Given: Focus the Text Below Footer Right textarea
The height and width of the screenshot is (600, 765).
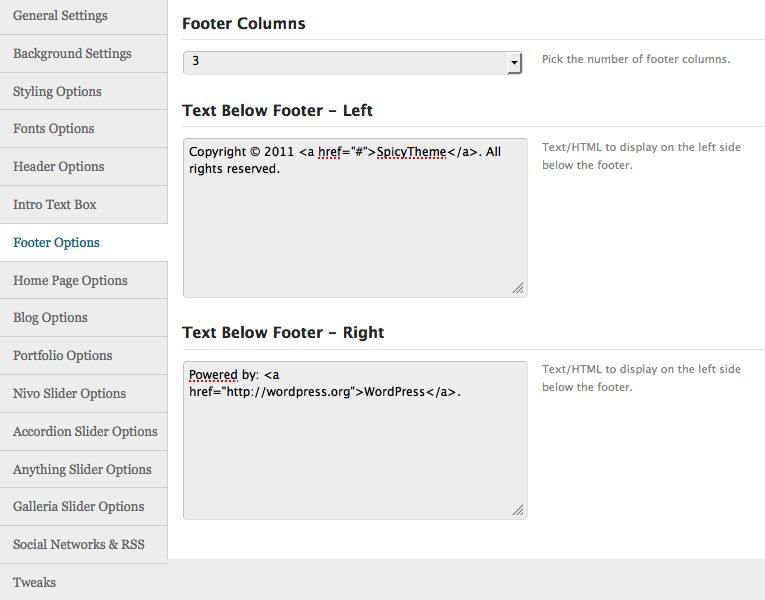Looking at the screenshot, I should [354, 450].
